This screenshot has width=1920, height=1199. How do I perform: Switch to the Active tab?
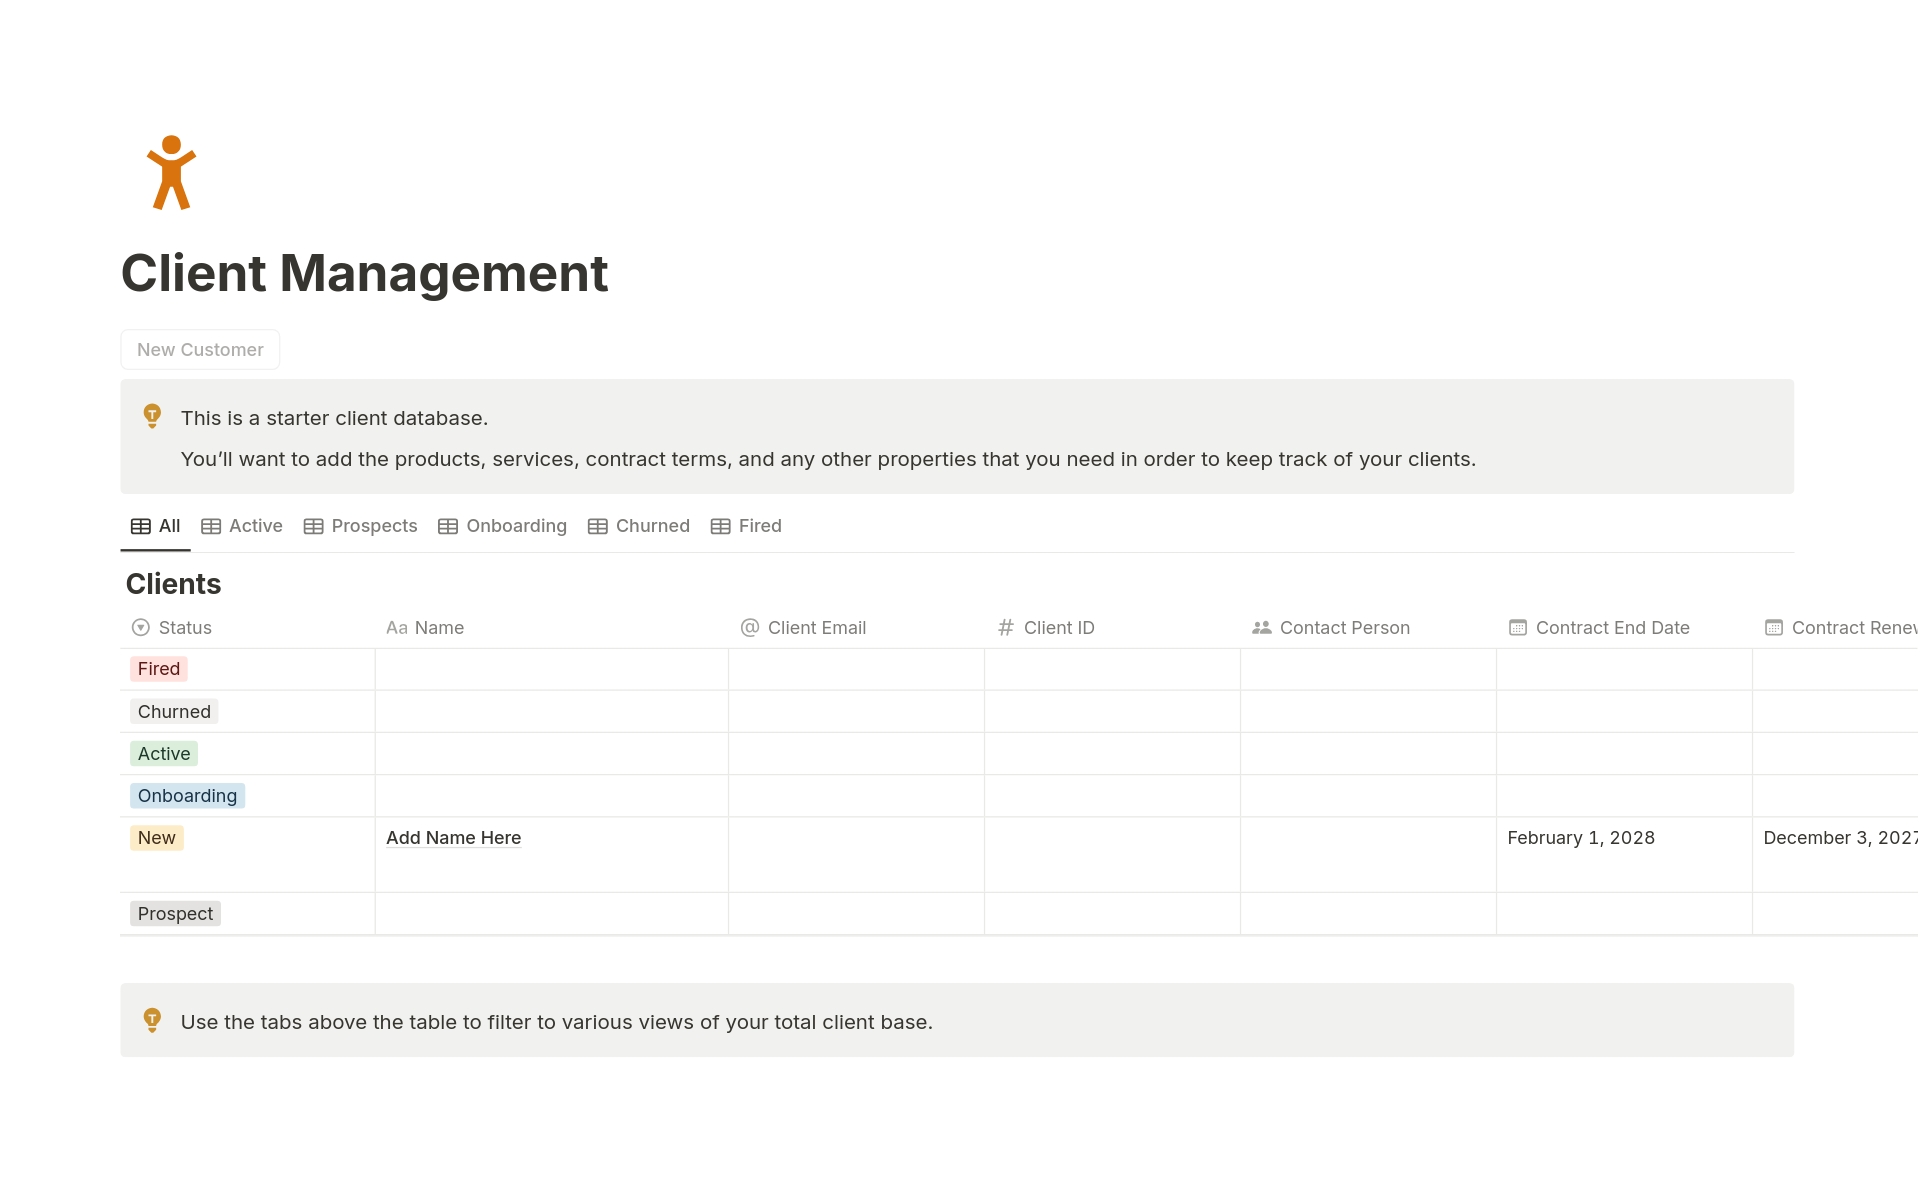[x=242, y=526]
